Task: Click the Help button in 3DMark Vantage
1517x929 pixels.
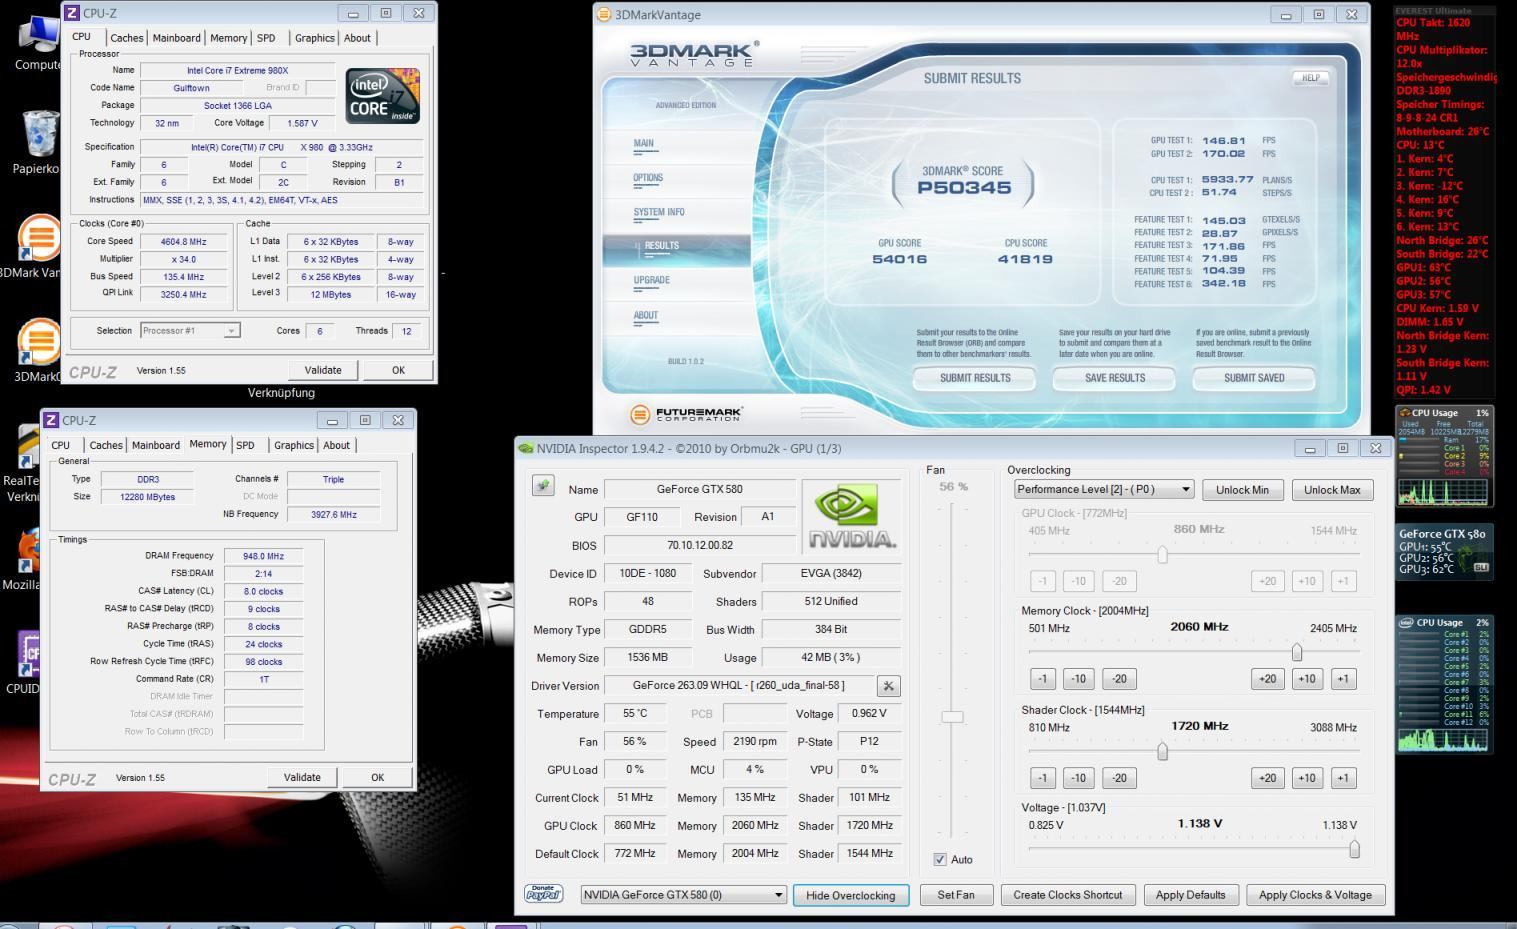Action: (1310, 78)
